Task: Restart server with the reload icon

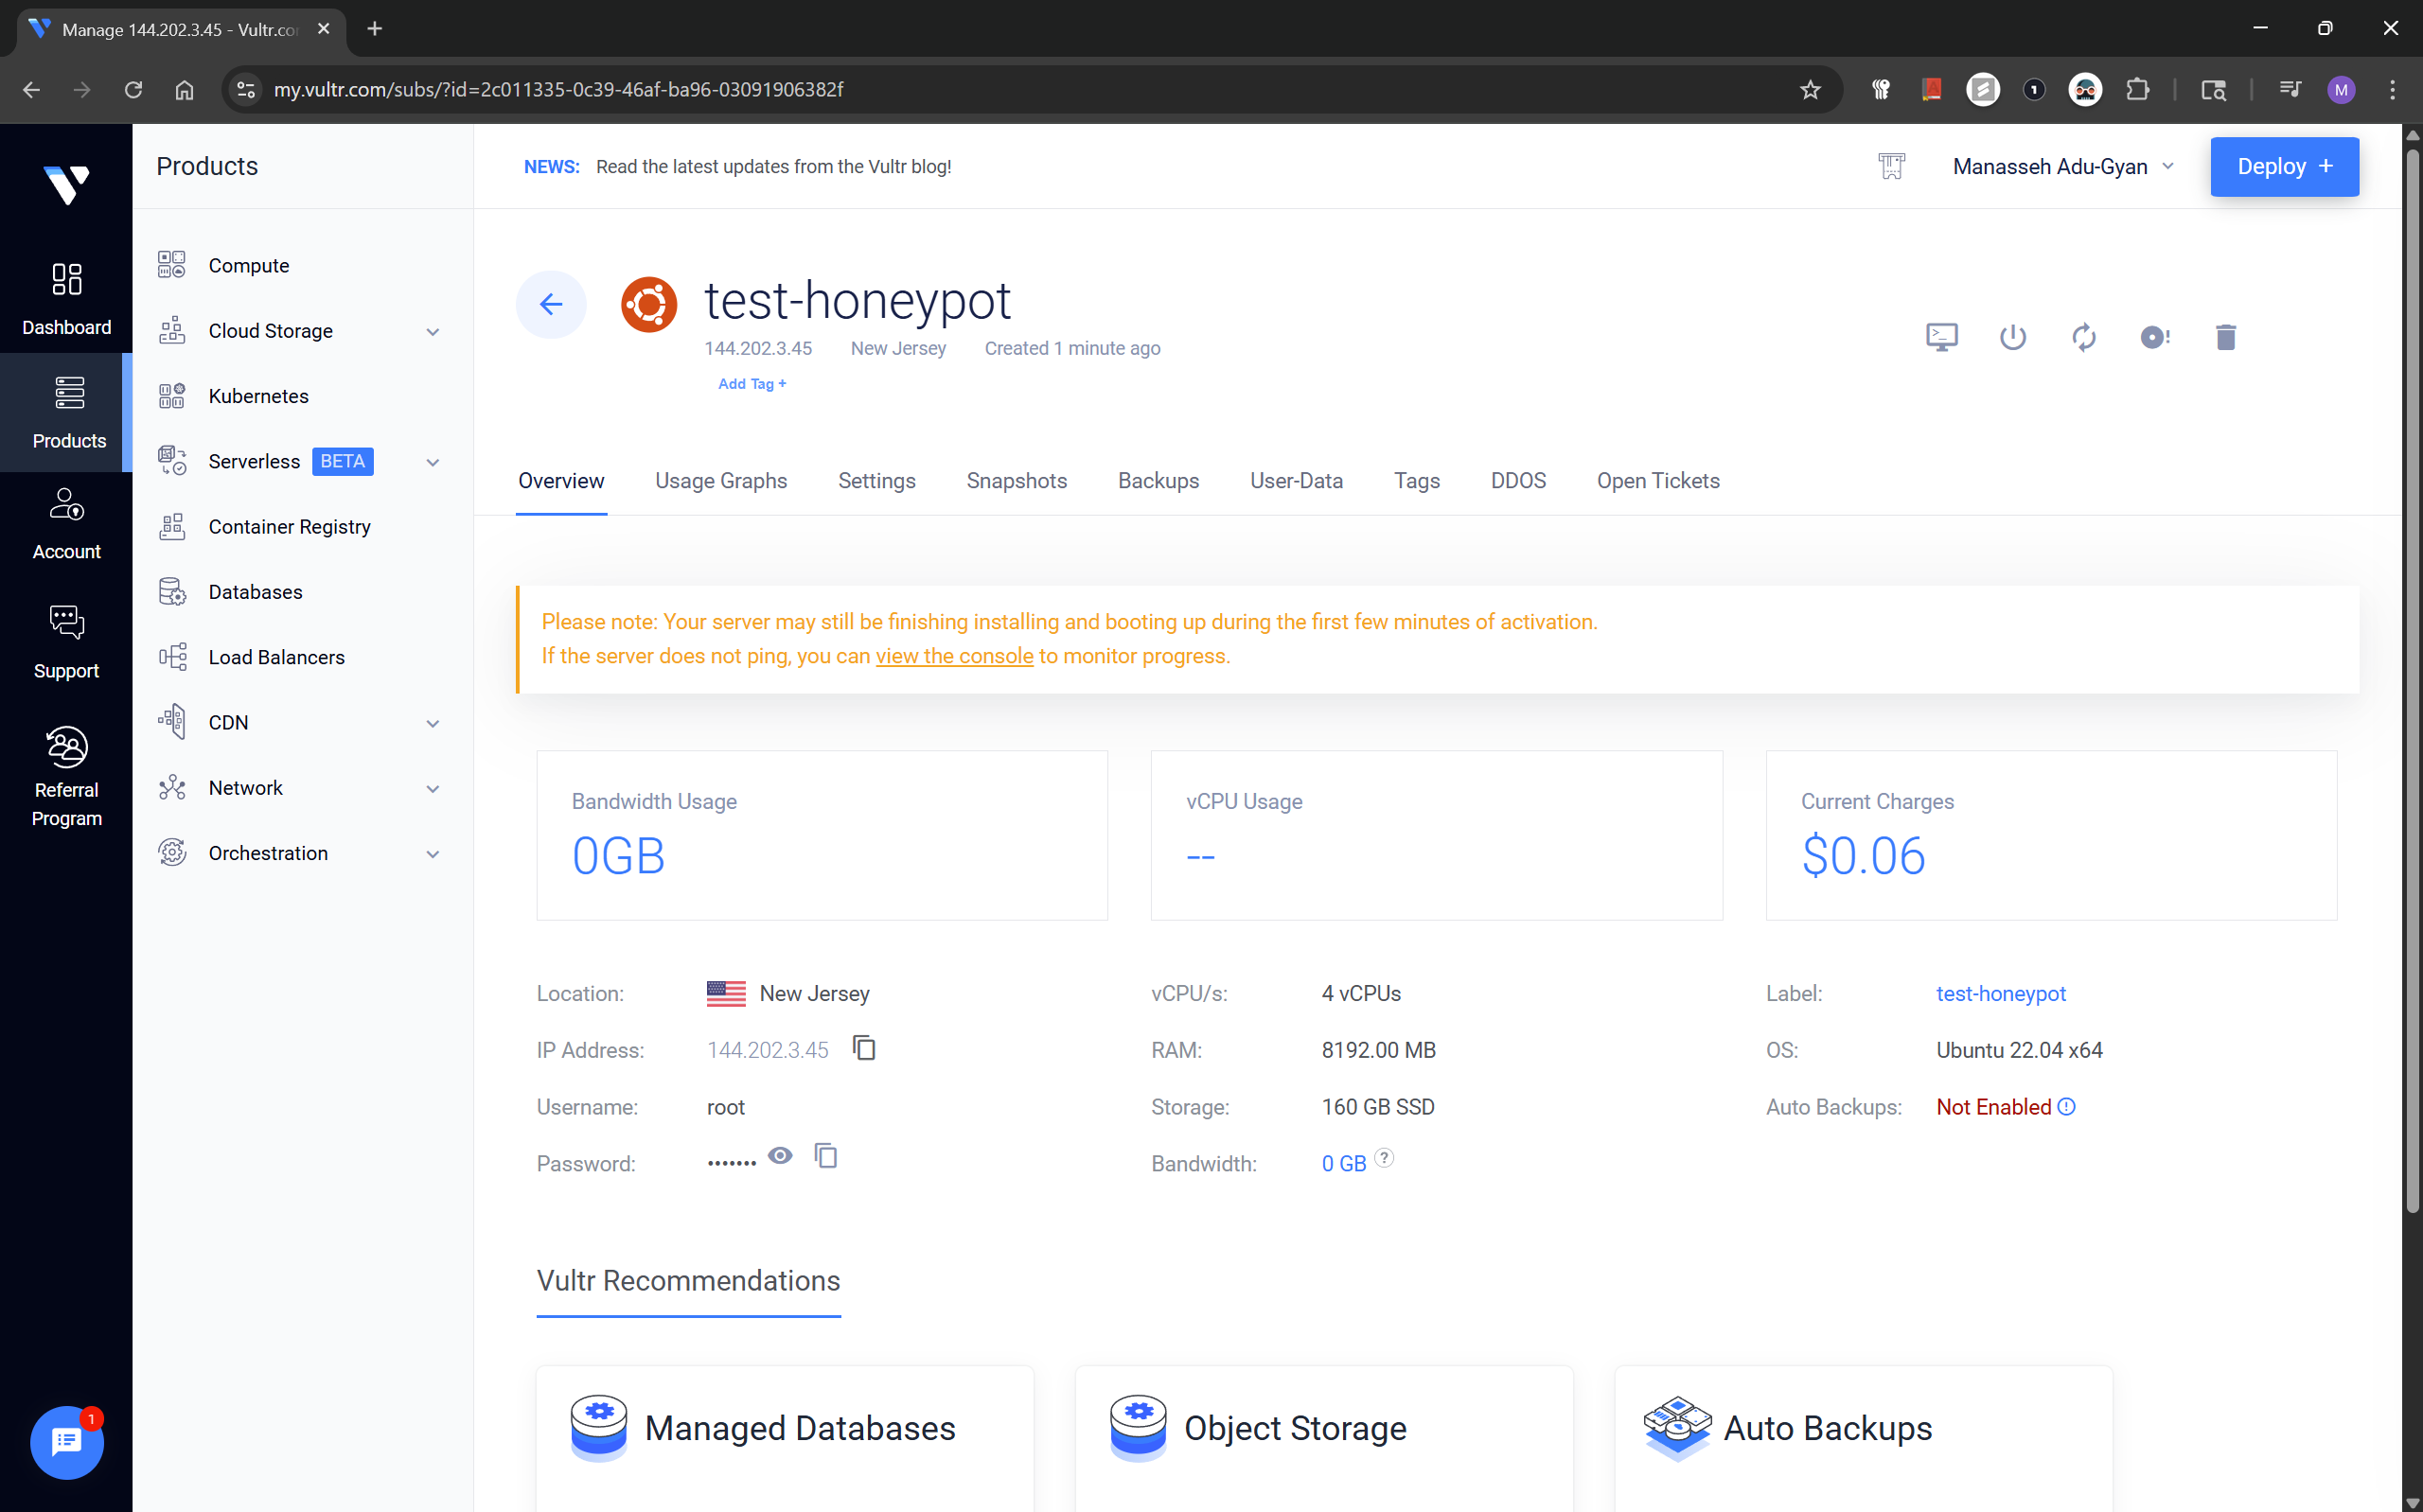Action: coord(2083,337)
